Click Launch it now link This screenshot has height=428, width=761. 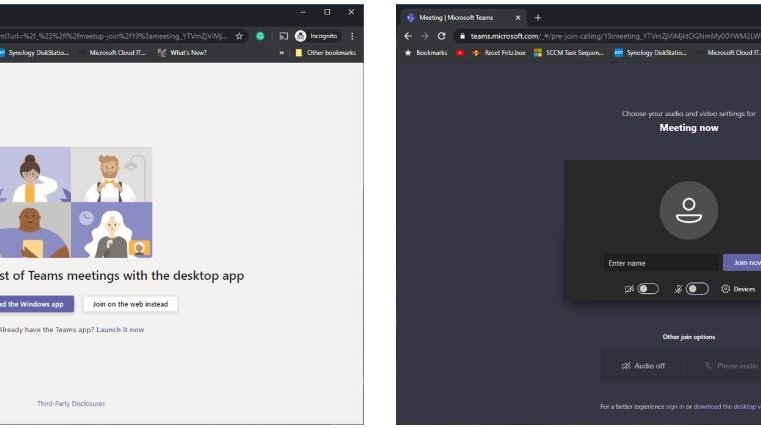point(120,329)
